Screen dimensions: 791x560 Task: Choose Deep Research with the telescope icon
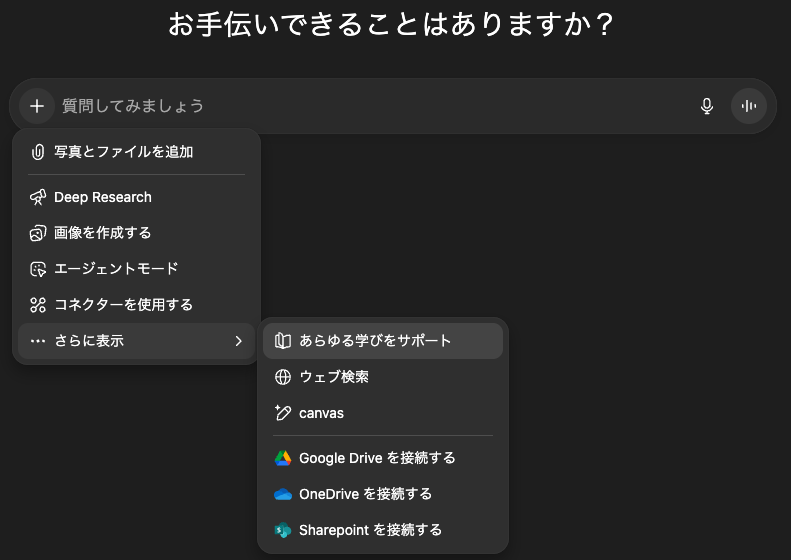(x=38, y=197)
